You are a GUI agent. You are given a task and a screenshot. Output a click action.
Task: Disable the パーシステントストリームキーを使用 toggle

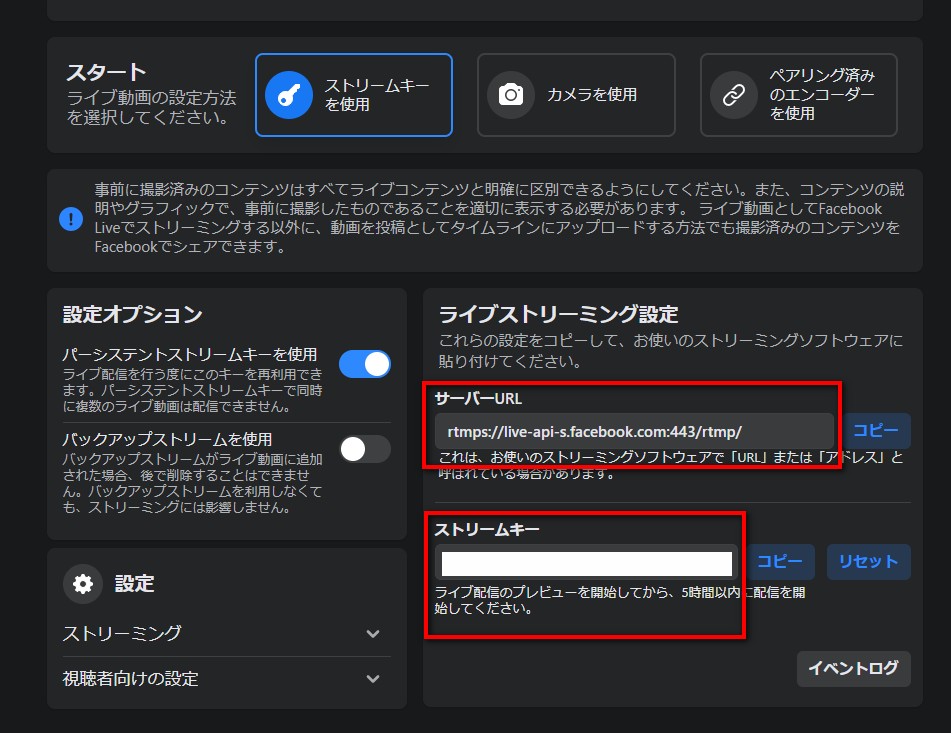click(365, 364)
